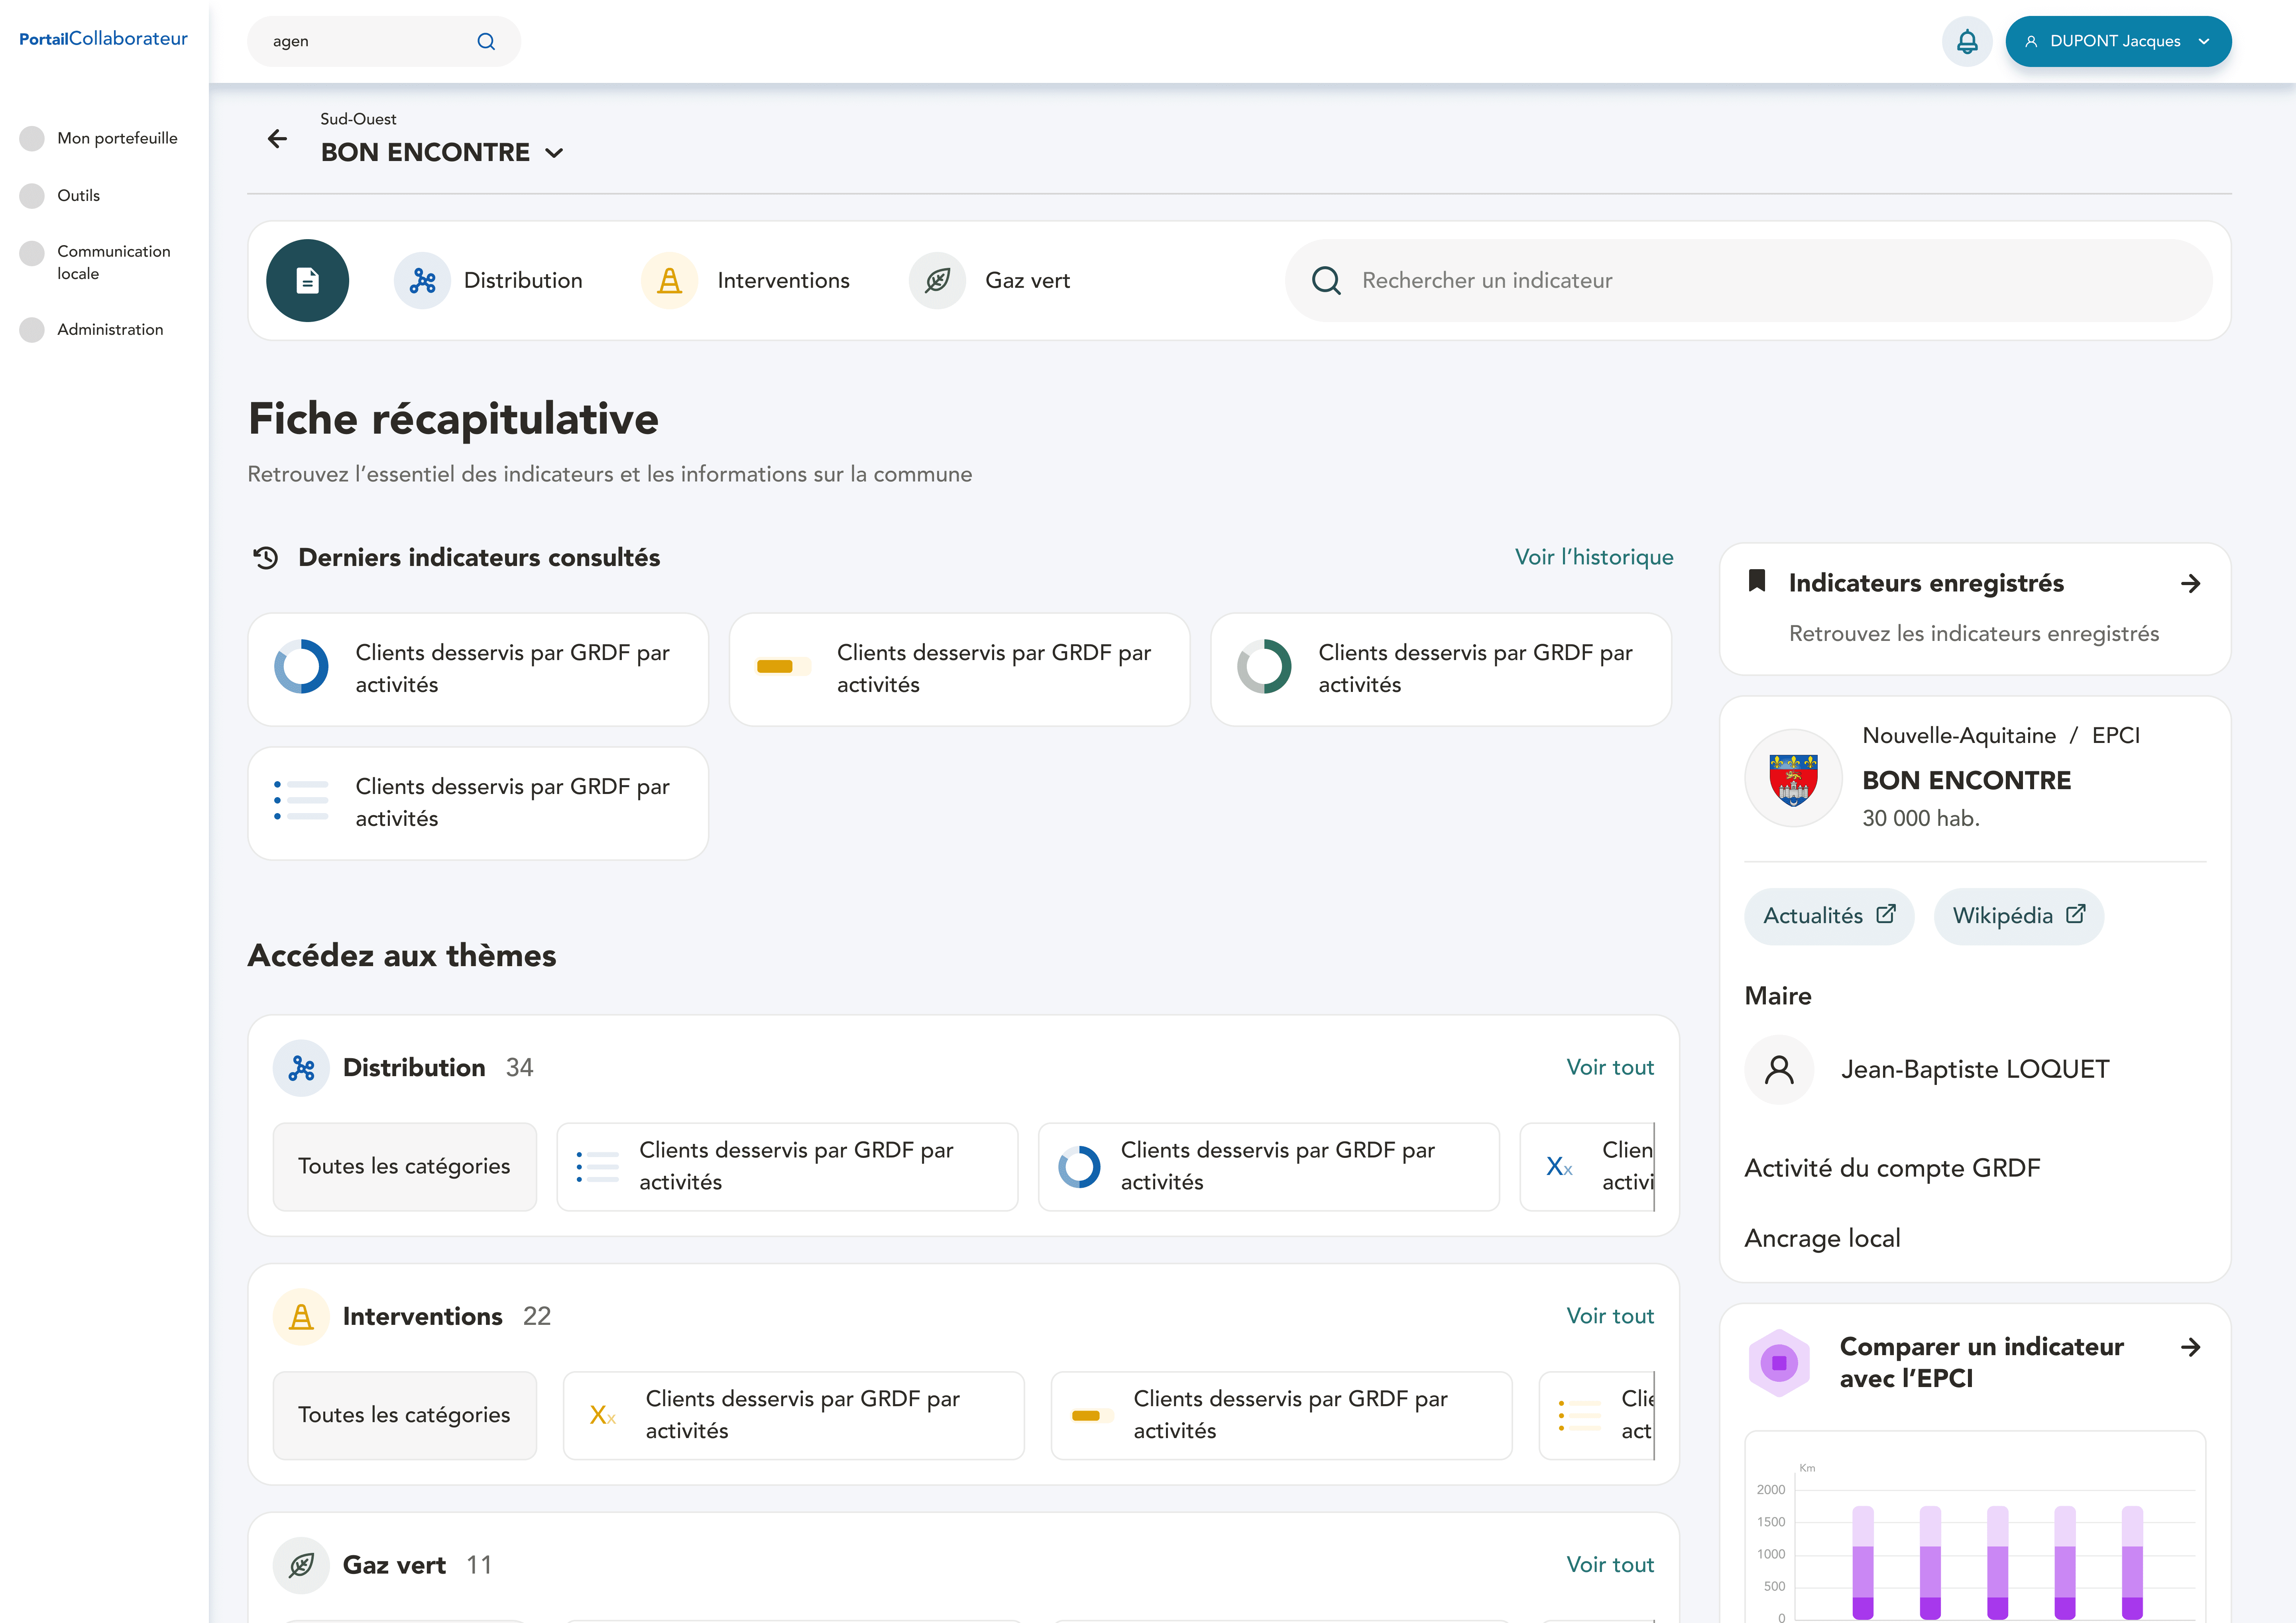Click the Bon Encontre coat of arms

click(x=1793, y=778)
